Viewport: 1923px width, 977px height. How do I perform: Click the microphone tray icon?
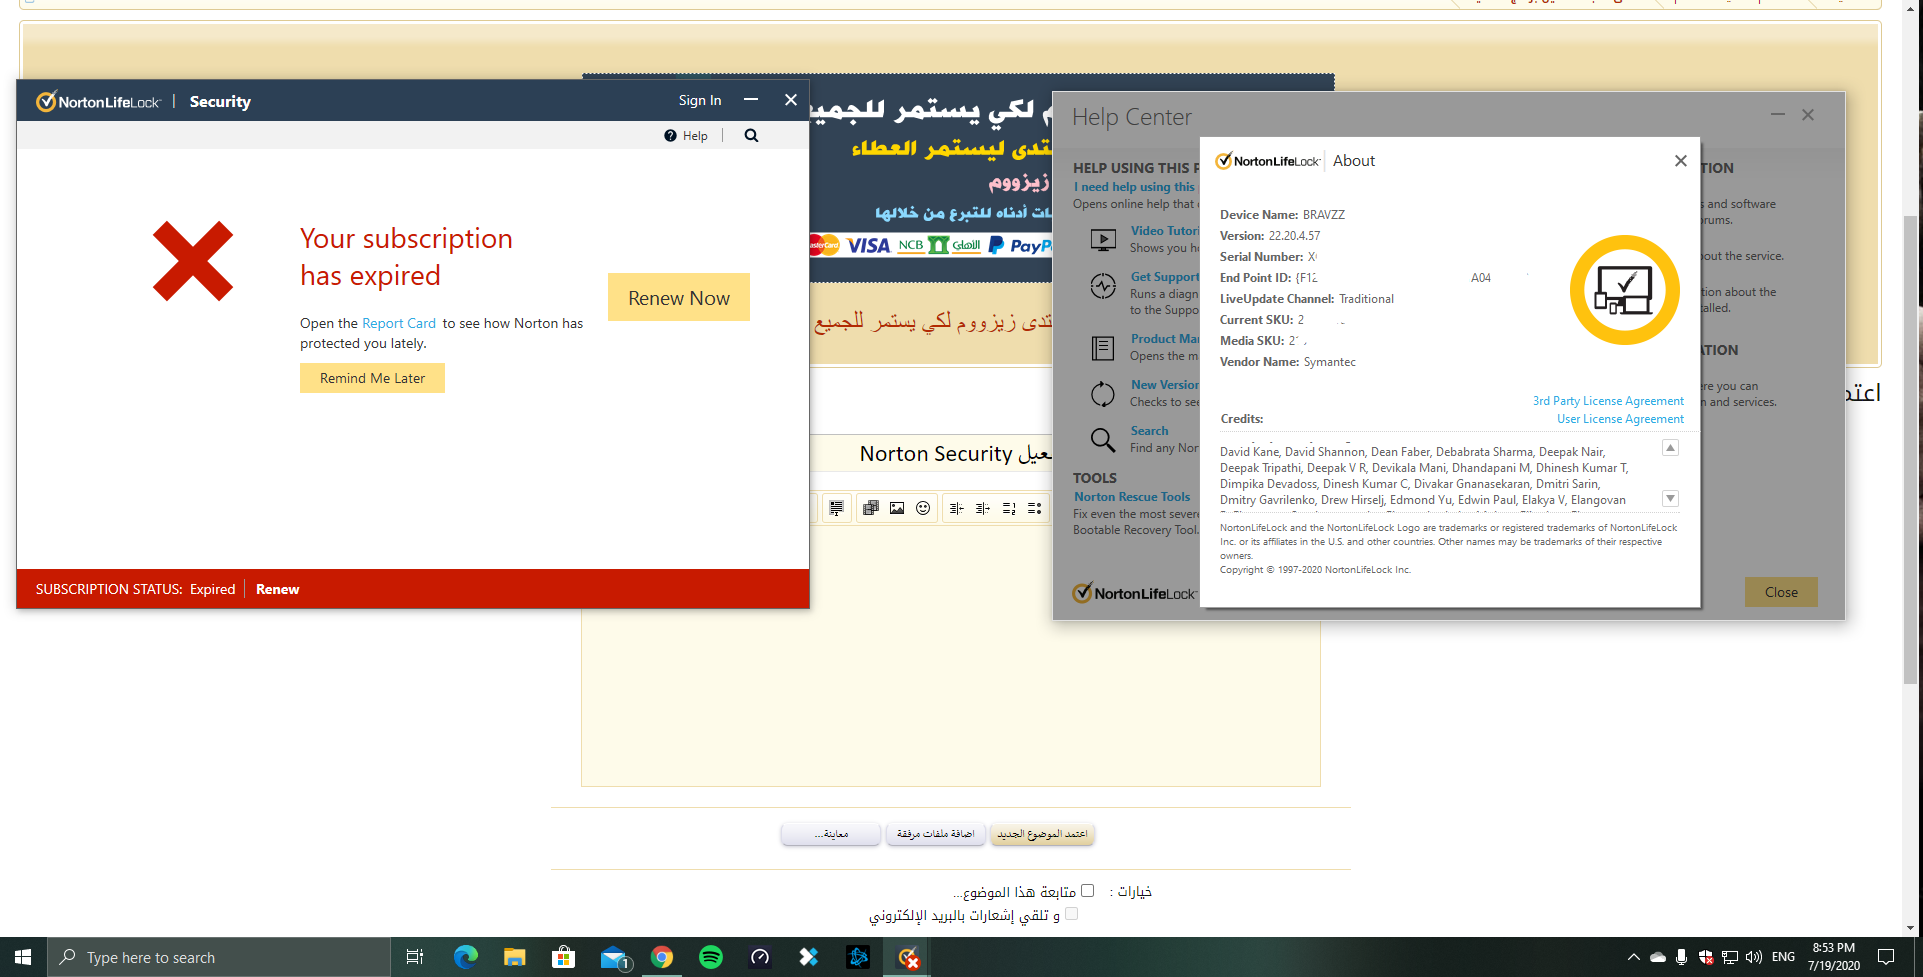pos(1682,957)
